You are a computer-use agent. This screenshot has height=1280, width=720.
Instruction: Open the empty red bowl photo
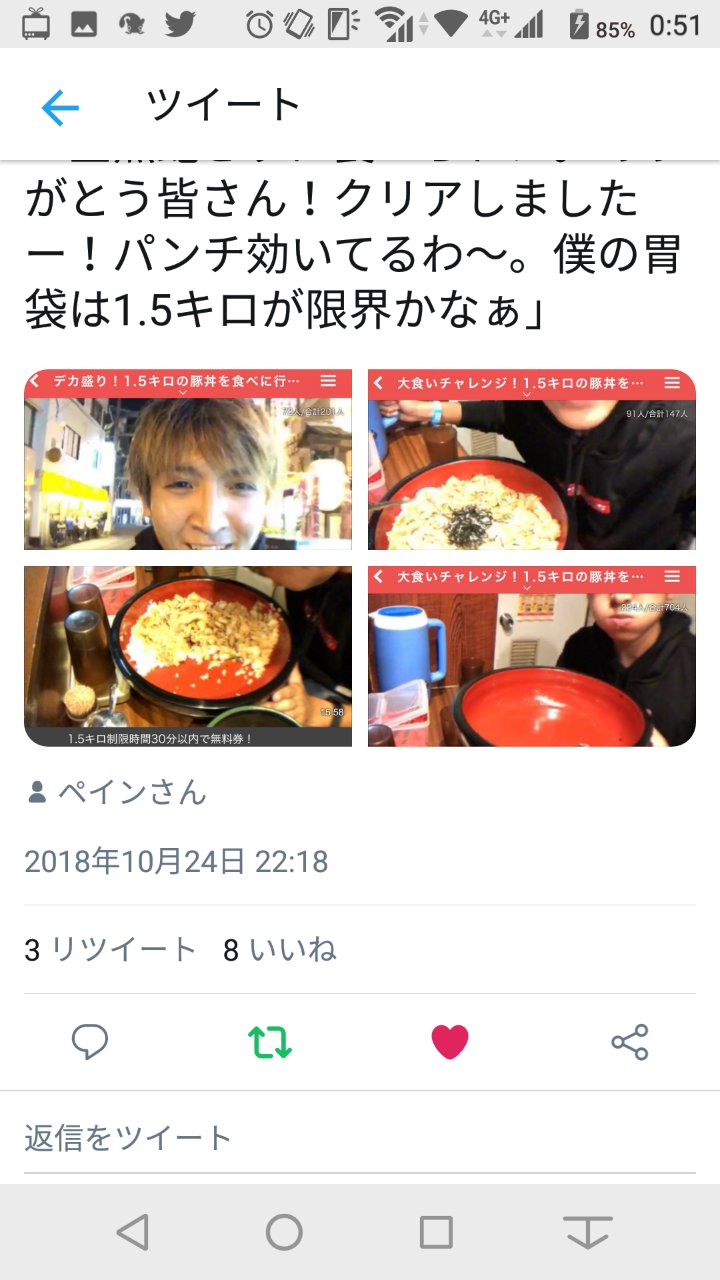(x=532, y=656)
